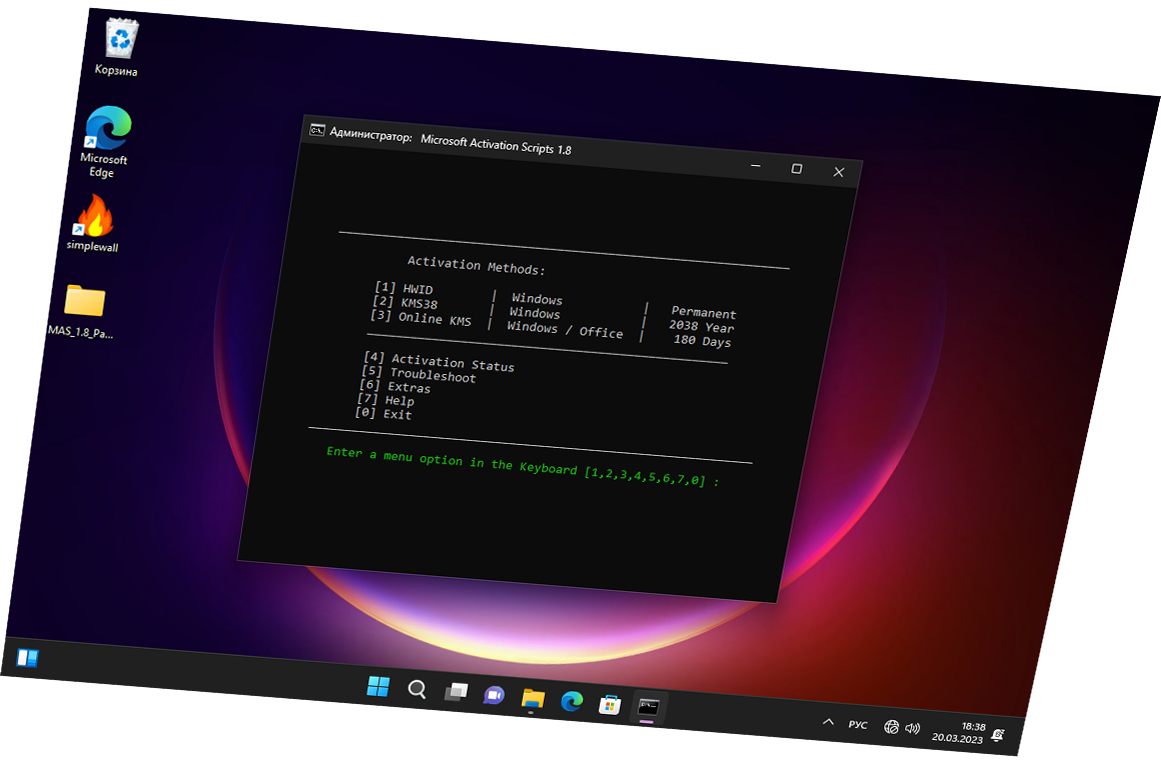The image size is (1161, 768).
Task: Maximize the Microsoft Activation Scripts window
Action: [797, 169]
